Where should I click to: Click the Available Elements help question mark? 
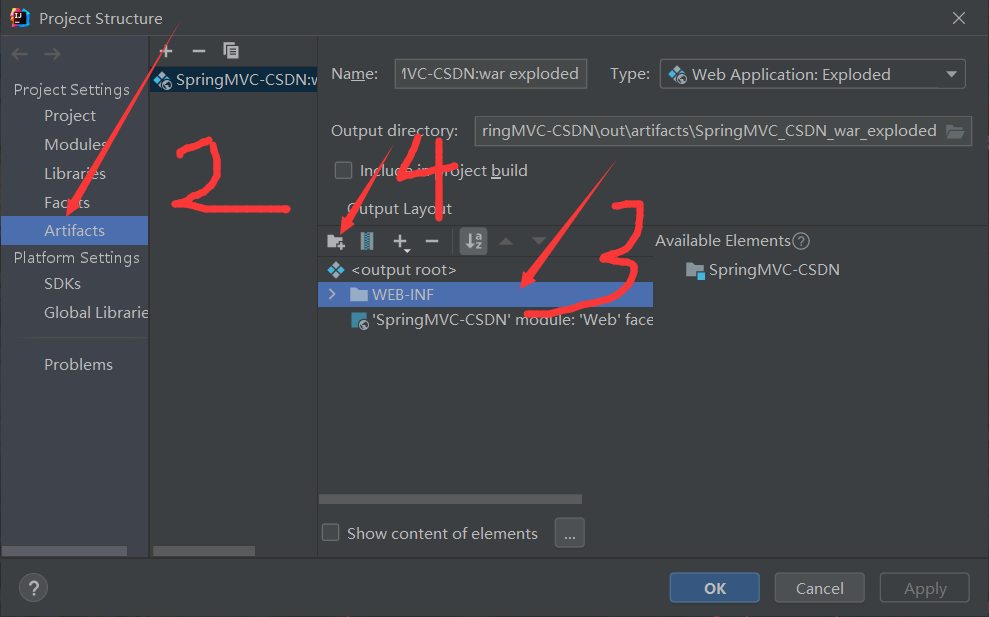[x=801, y=241]
